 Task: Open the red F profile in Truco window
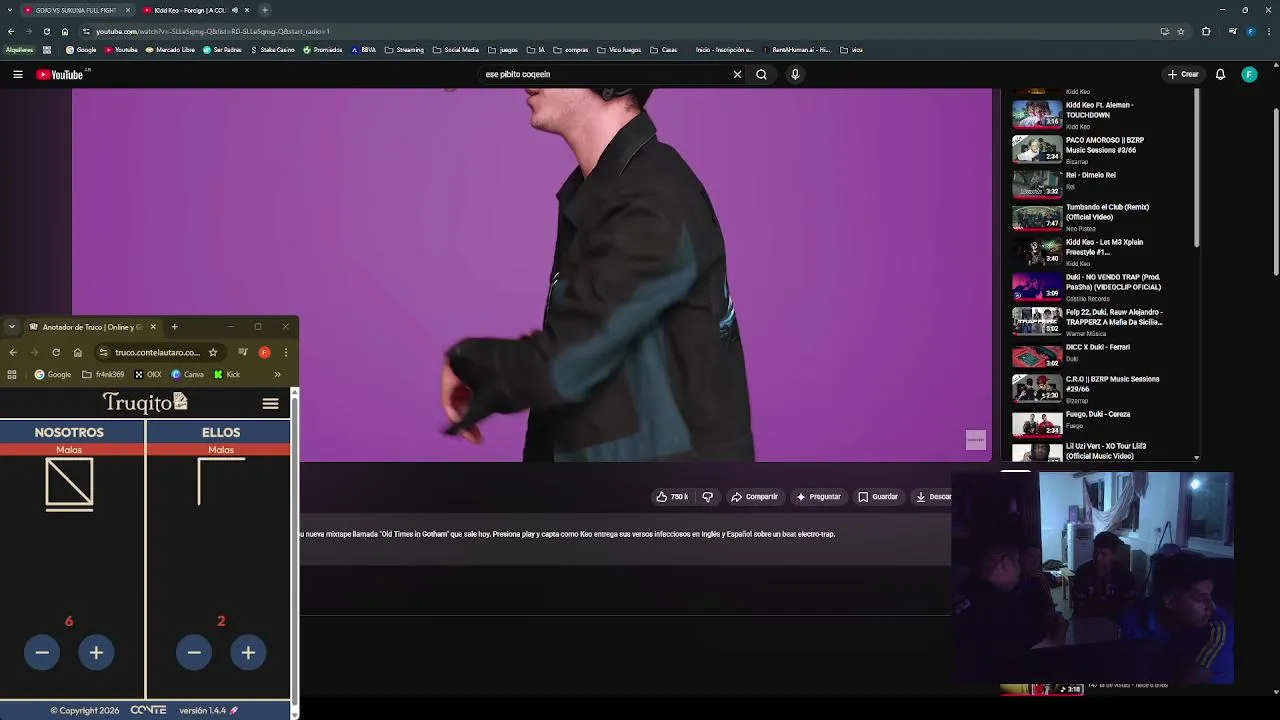coord(264,352)
